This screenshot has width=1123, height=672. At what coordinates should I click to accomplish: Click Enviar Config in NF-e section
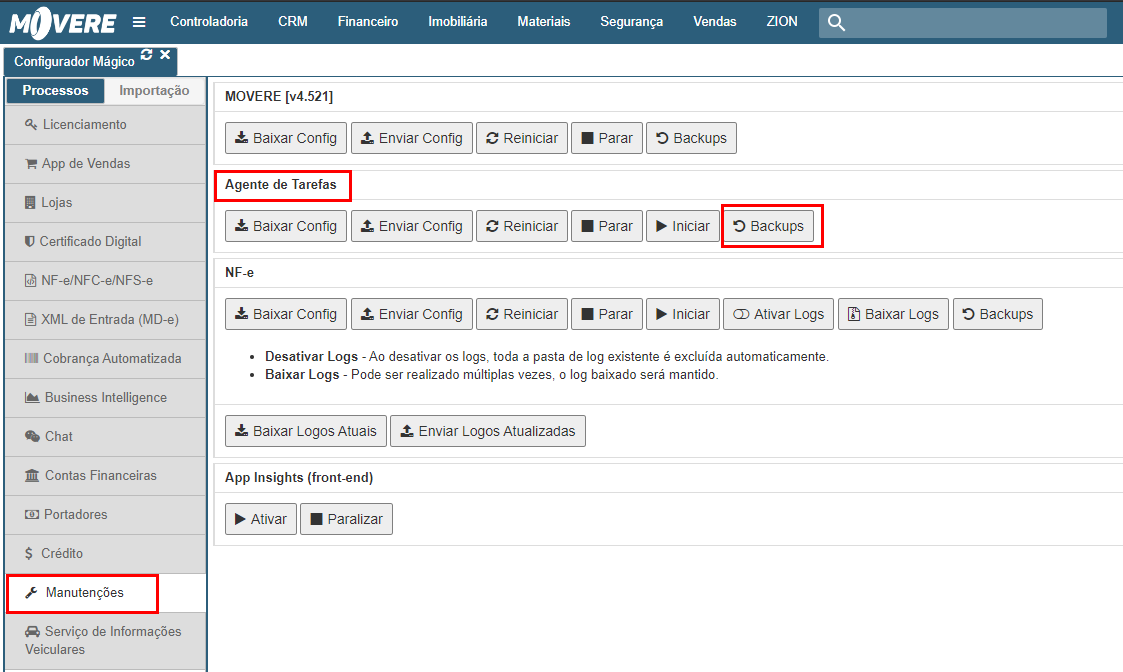tap(412, 315)
